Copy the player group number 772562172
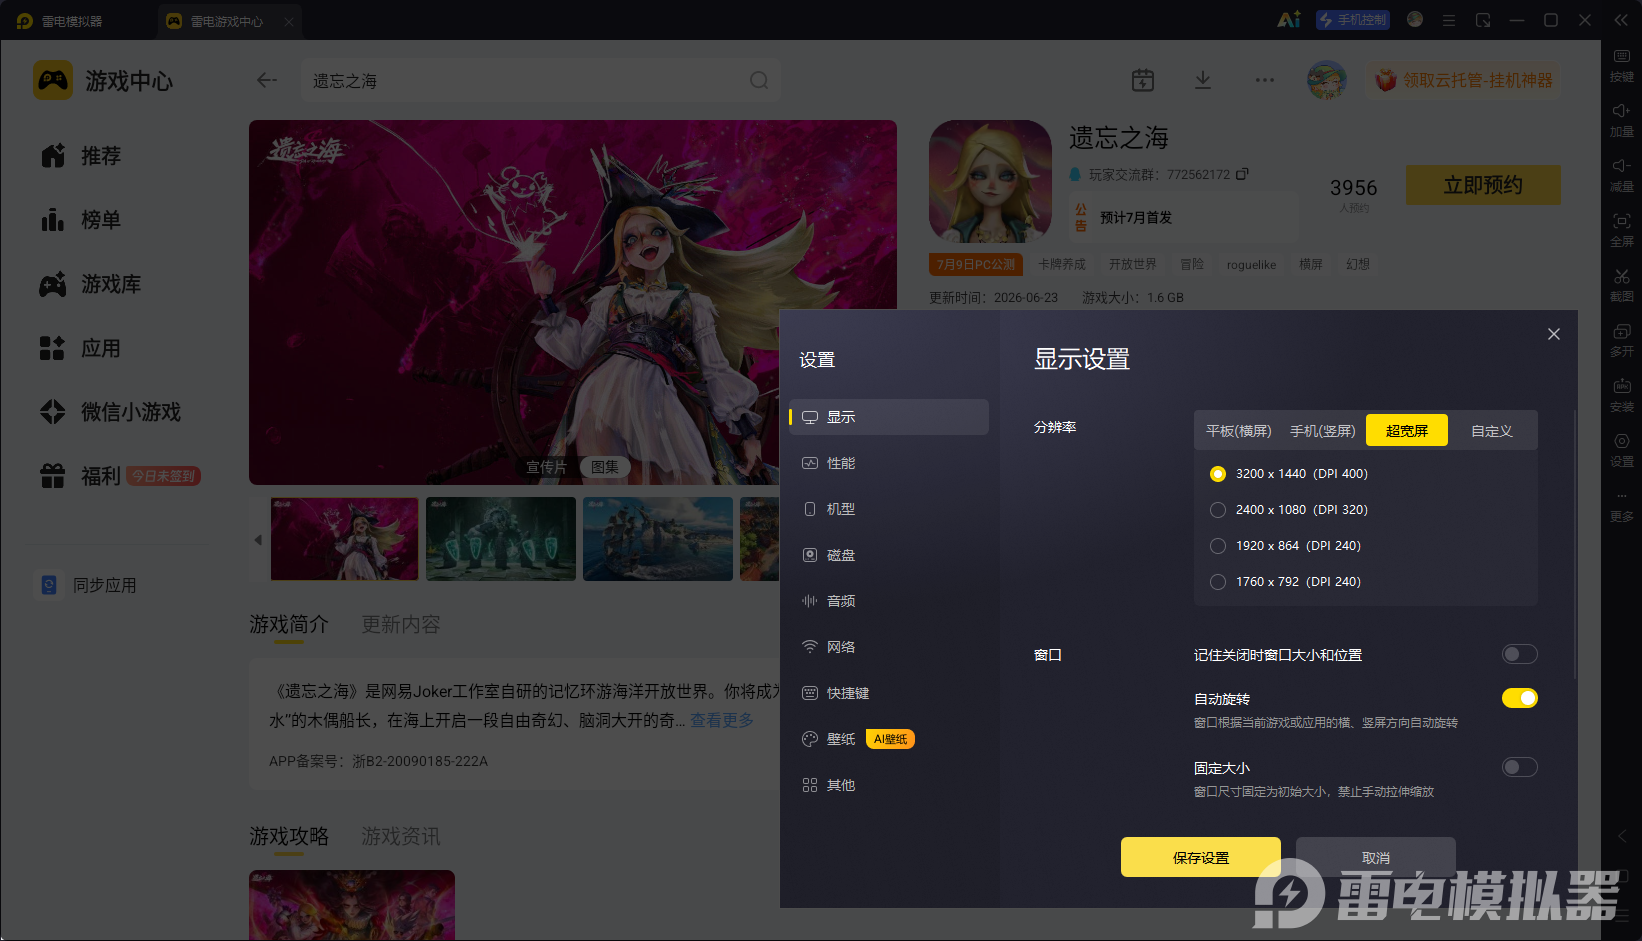The width and height of the screenshot is (1642, 941). [x=1242, y=174]
